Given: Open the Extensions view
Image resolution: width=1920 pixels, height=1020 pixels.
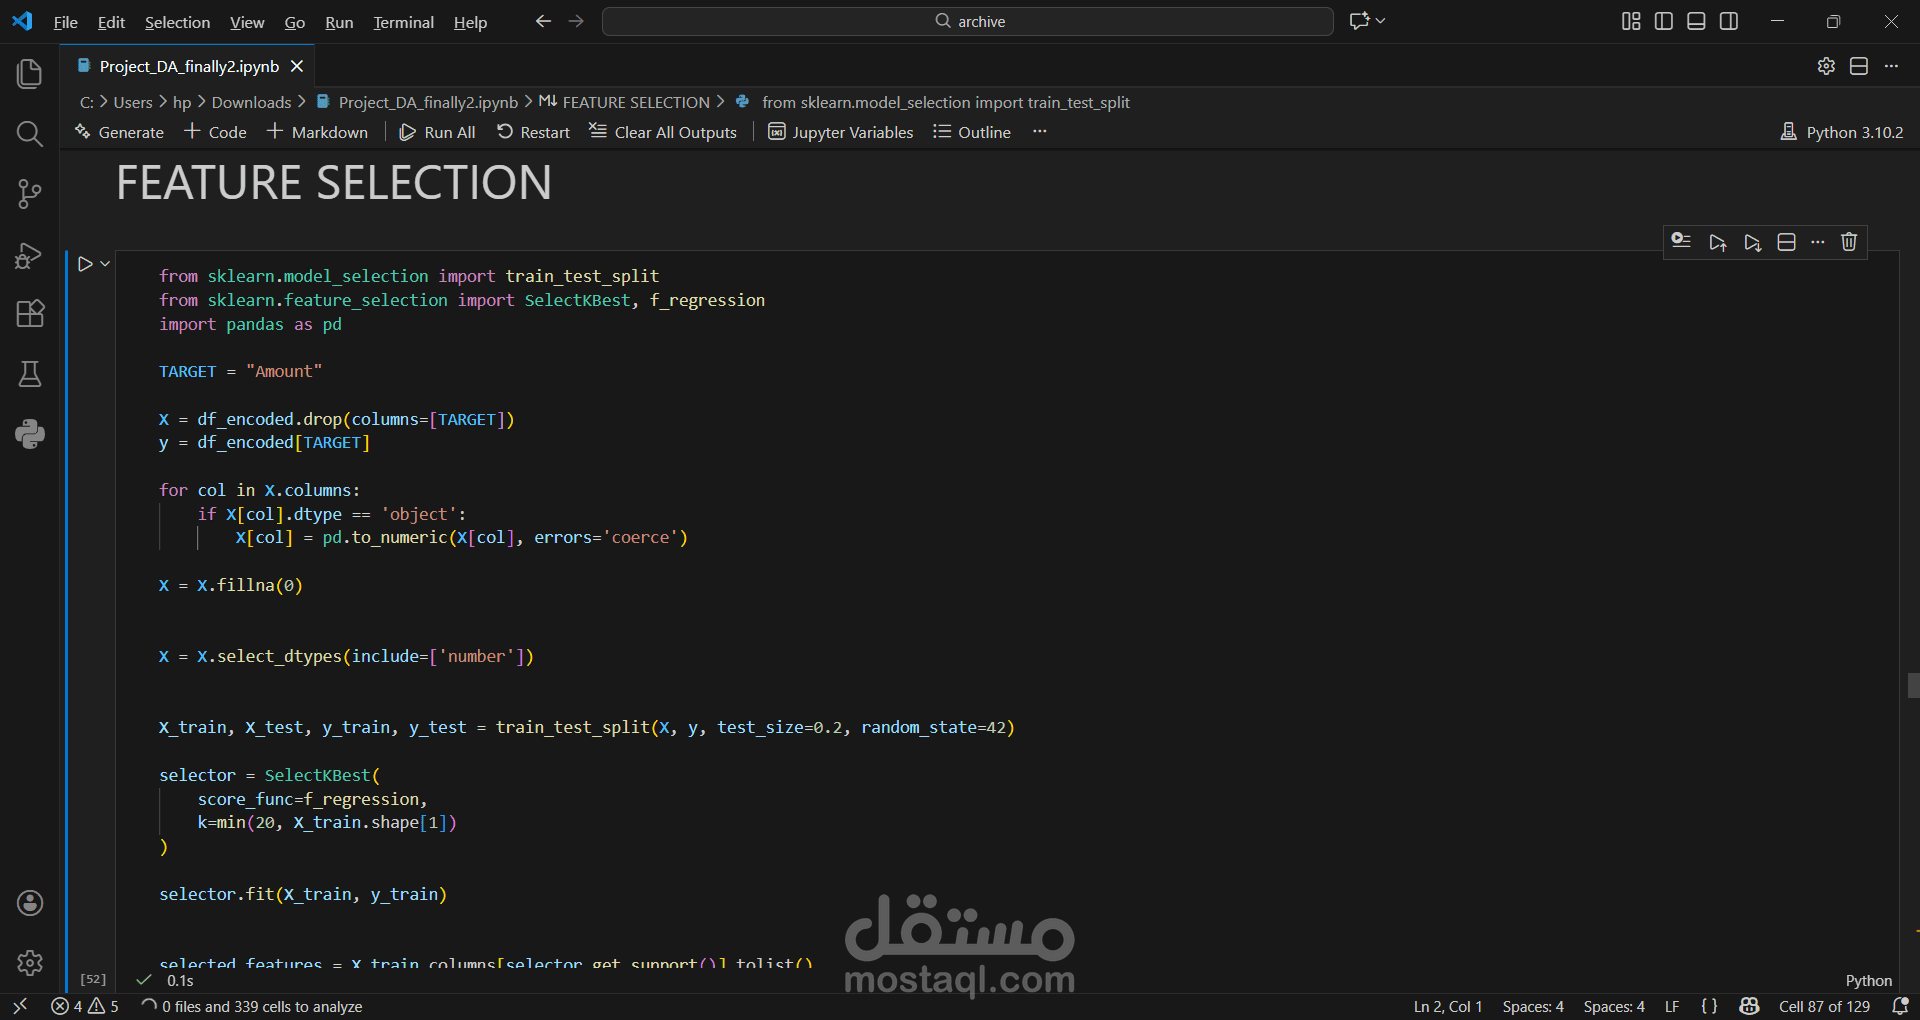Looking at the screenshot, I should 30,314.
